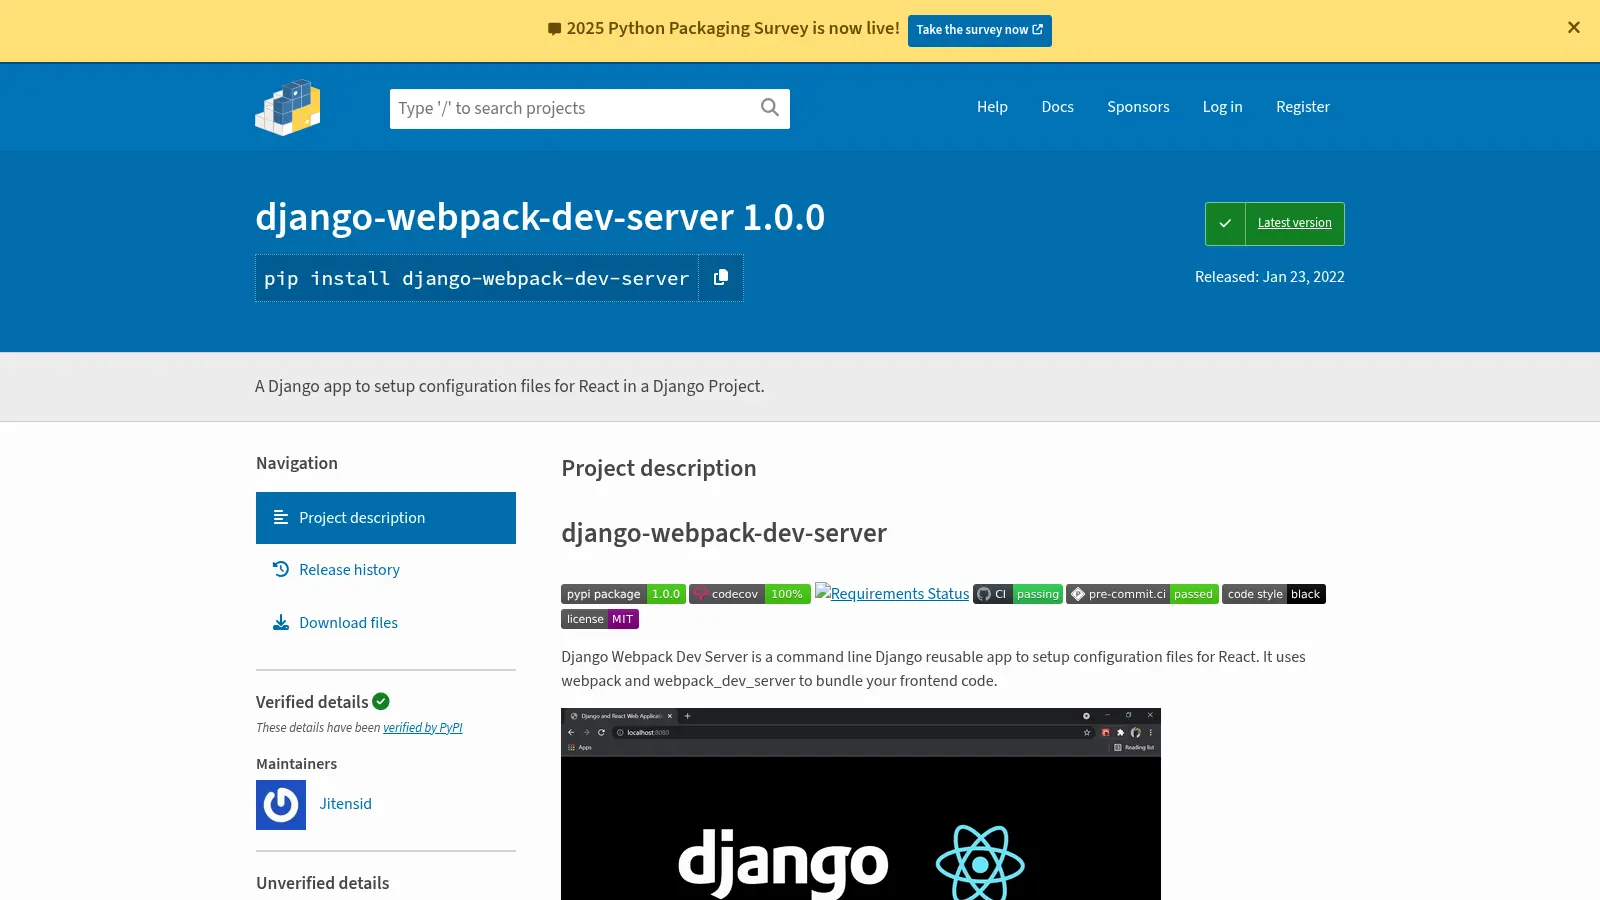1600x900 pixels.
Task: Open the Help menu item
Action: (992, 107)
